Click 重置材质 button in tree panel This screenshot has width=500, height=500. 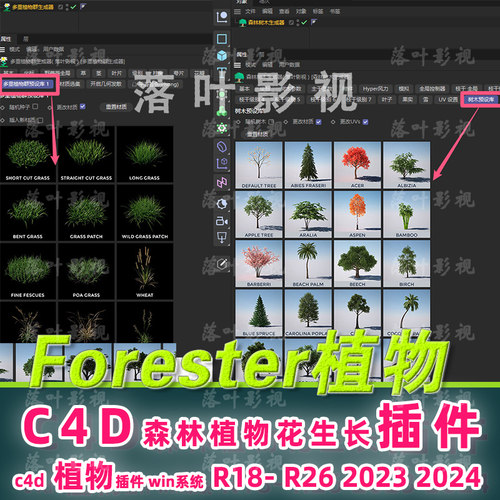258,134
